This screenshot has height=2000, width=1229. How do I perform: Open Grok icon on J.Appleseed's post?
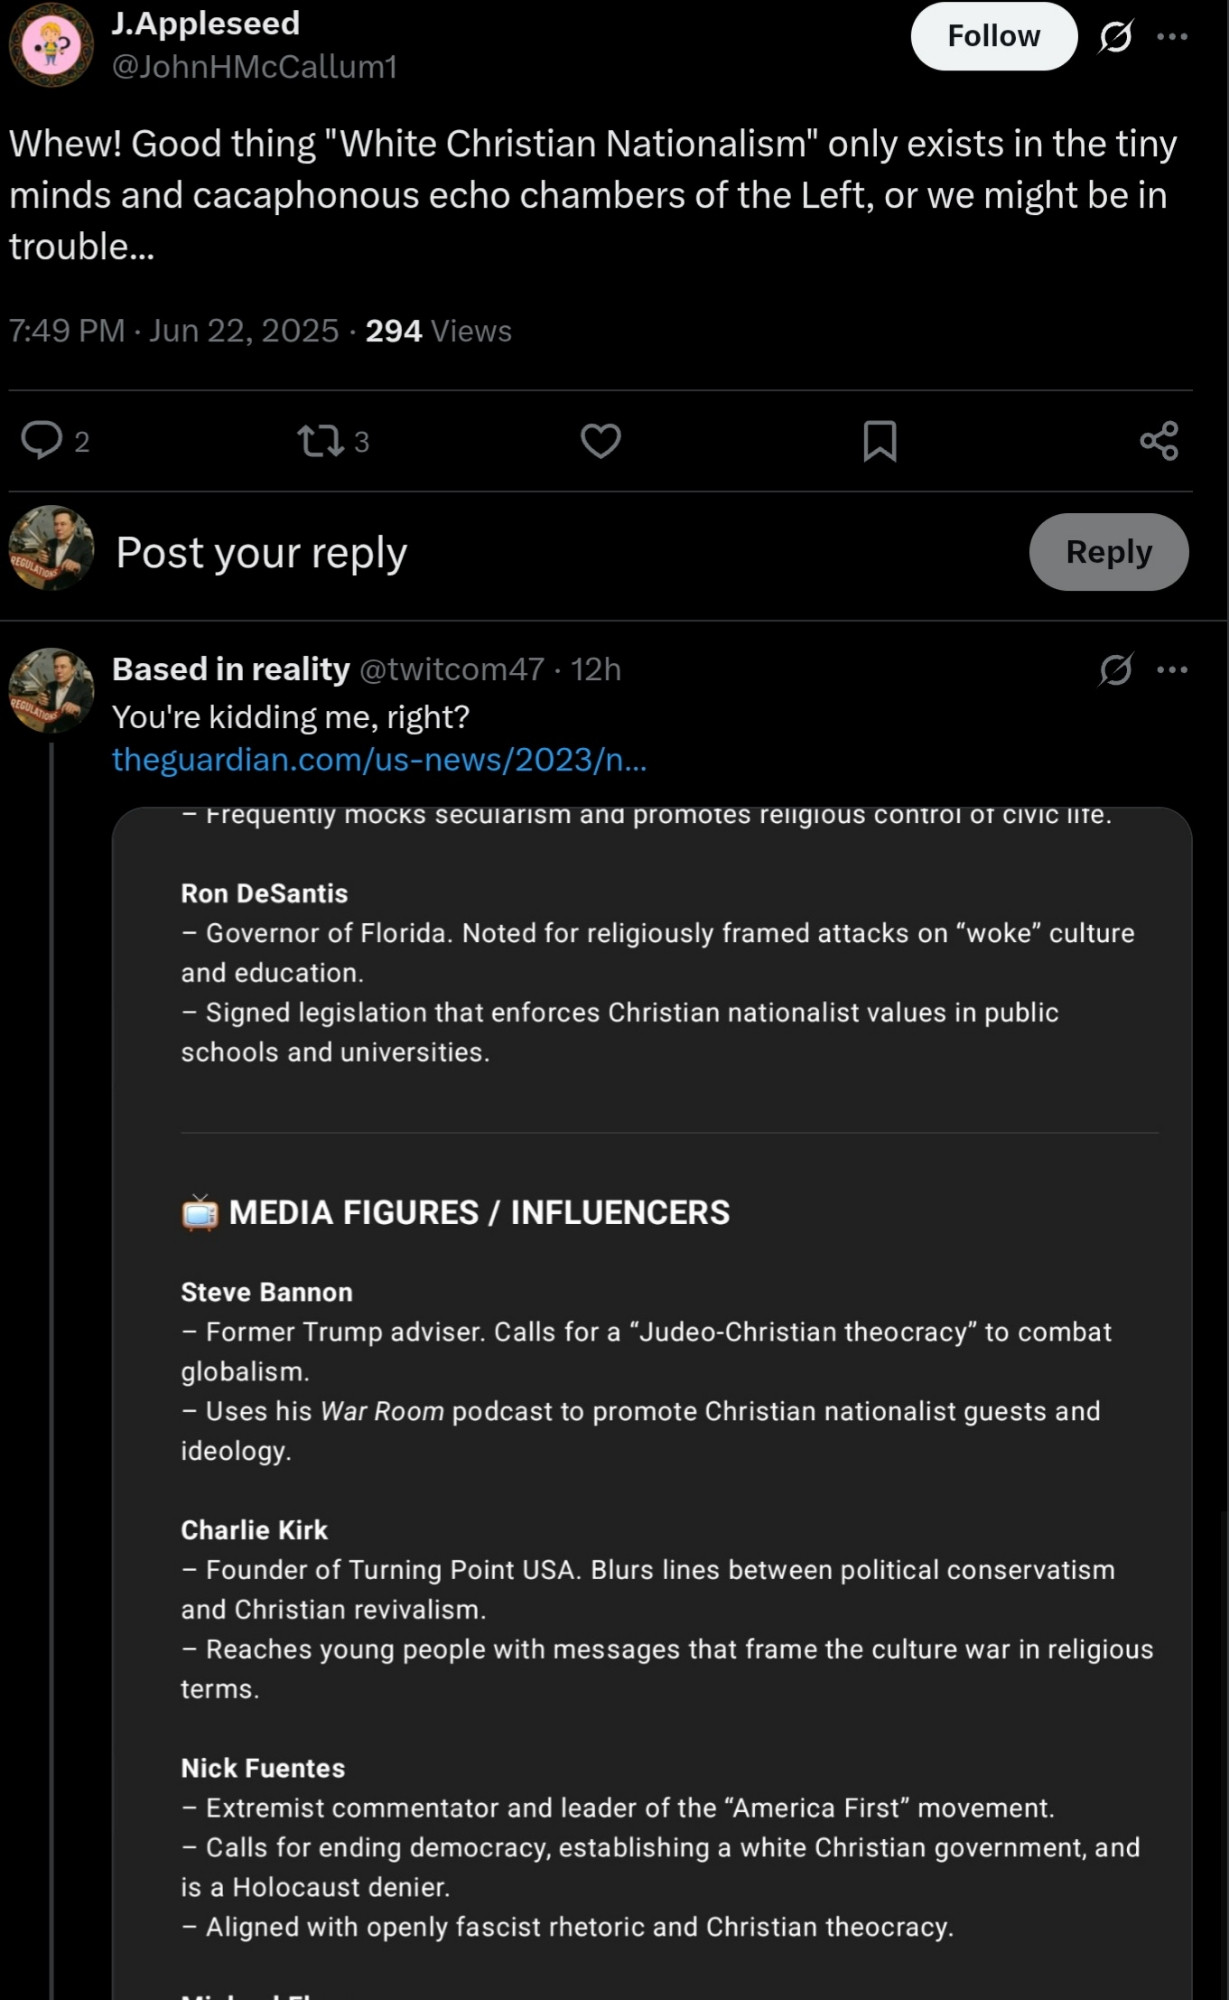pyautogui.click(x=1115, y=37)
